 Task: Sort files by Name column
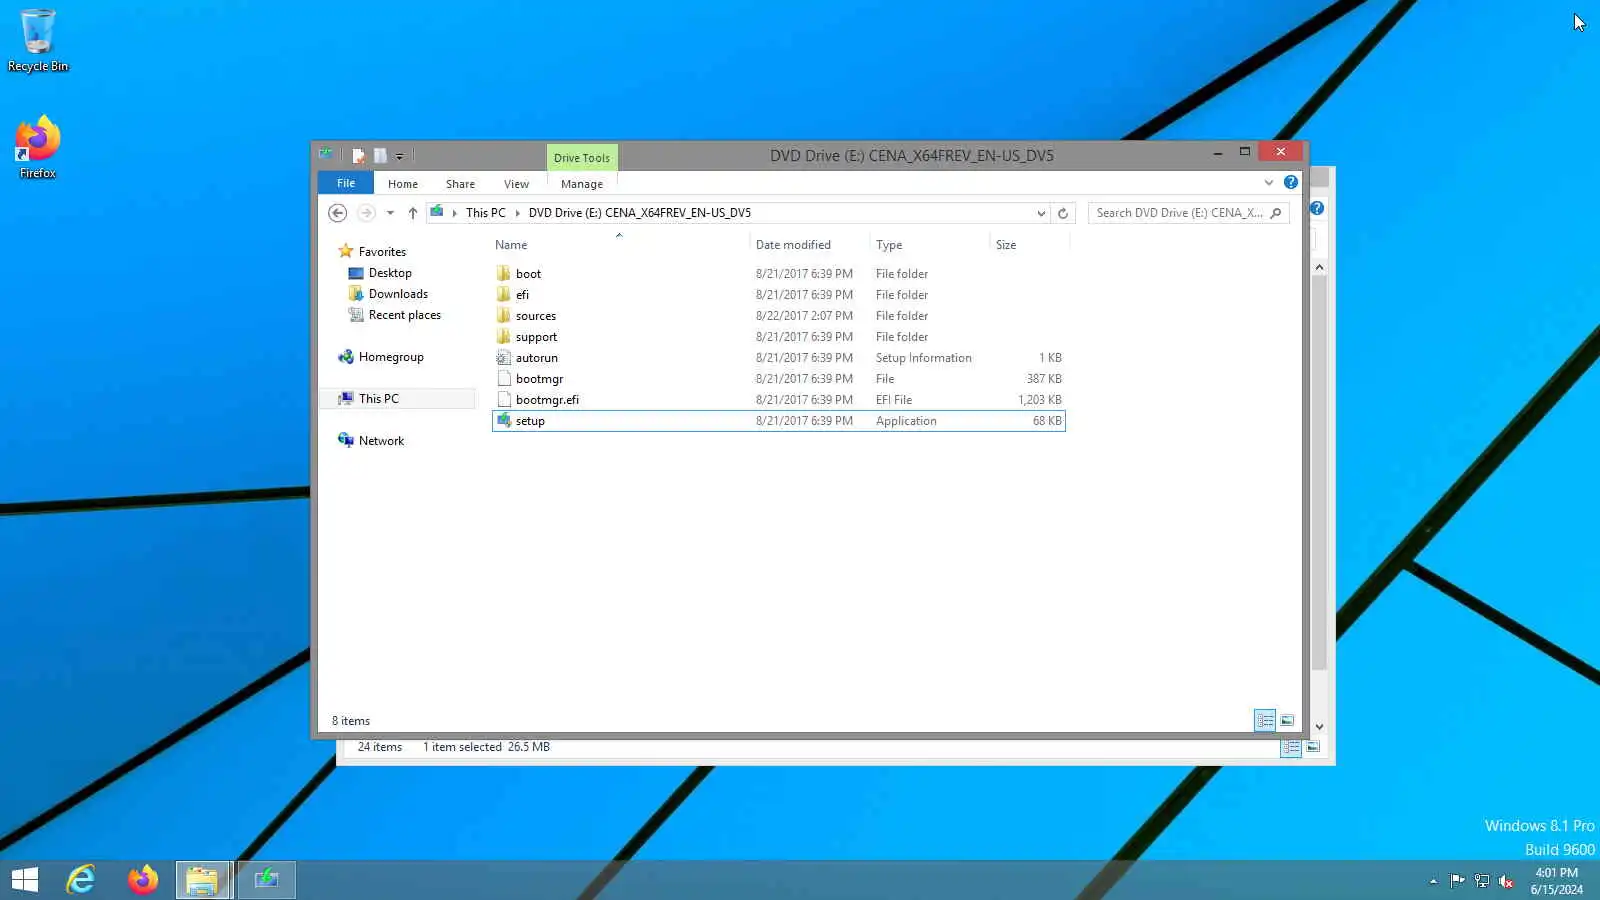tap(511, 245)
